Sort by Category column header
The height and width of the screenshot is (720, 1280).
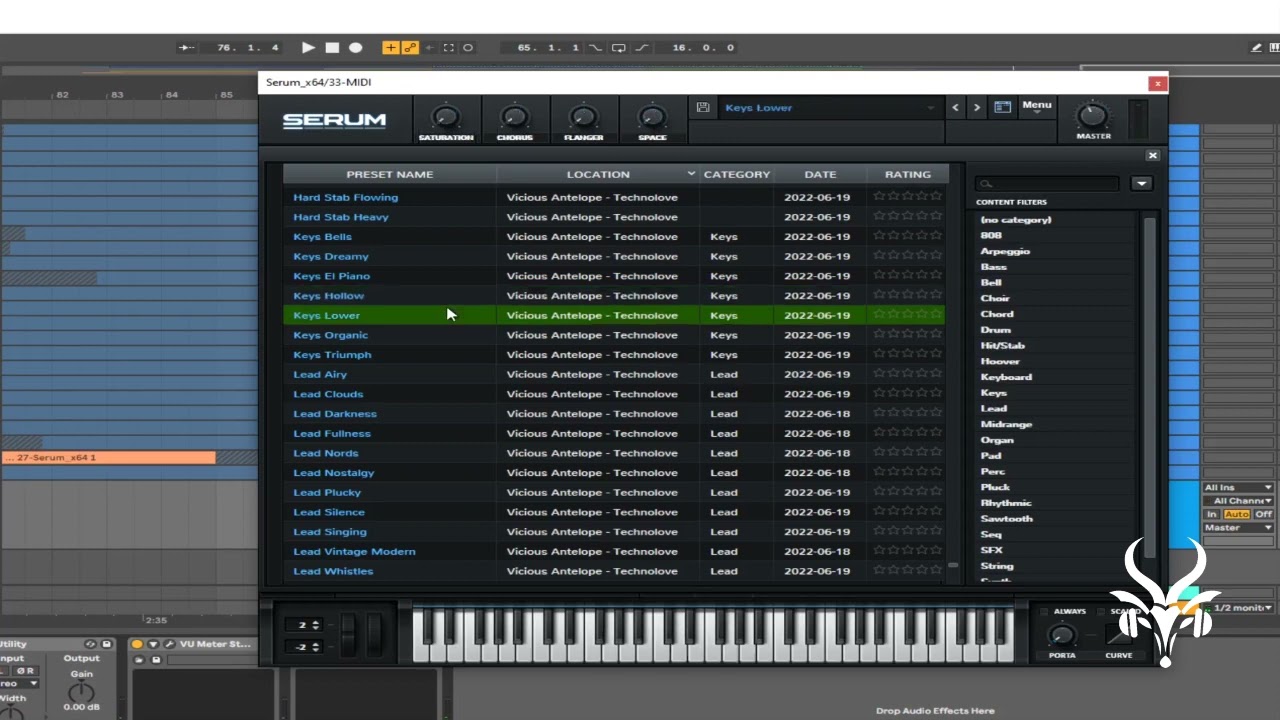point(737,174)
